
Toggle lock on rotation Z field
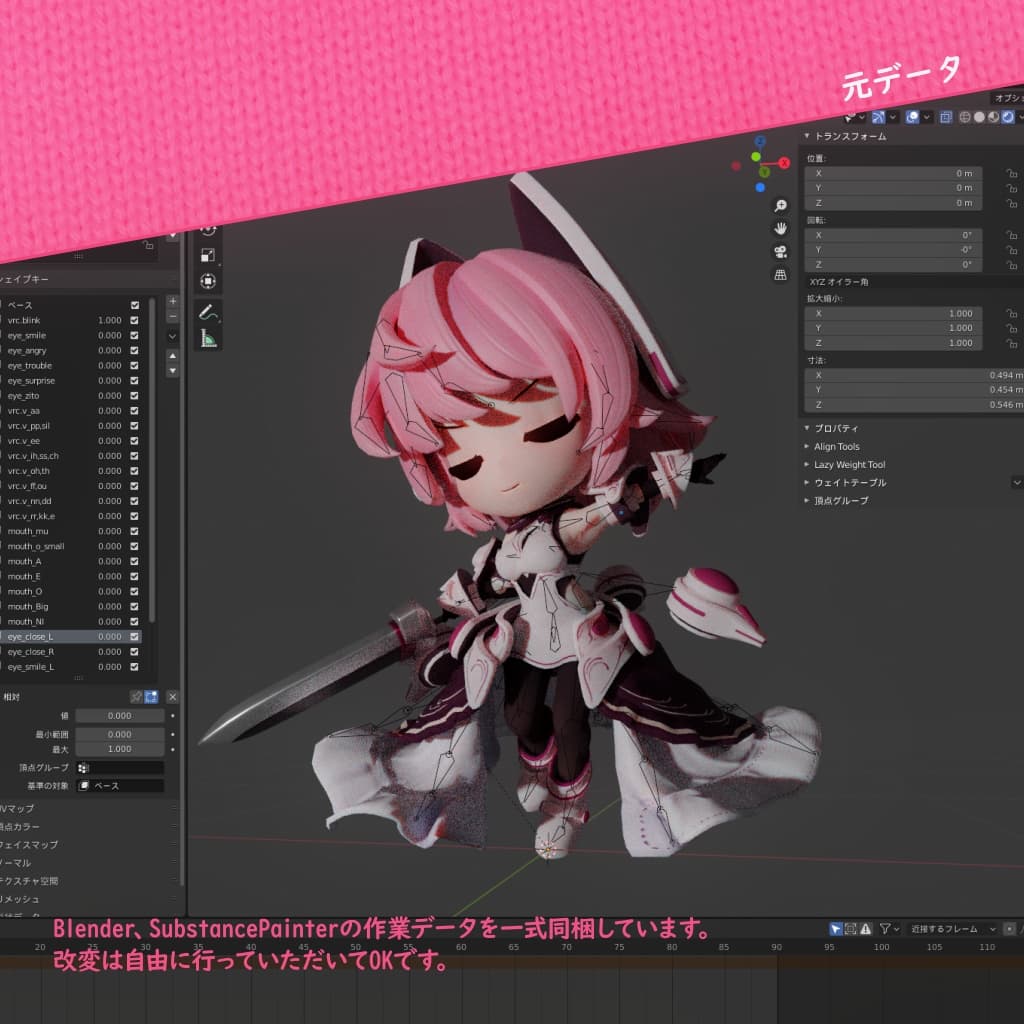click(1012, 264)
